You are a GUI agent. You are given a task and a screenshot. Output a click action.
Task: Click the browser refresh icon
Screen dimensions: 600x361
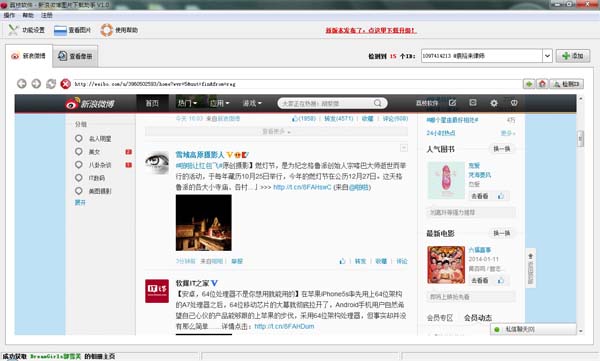click(x=51, y=83)
